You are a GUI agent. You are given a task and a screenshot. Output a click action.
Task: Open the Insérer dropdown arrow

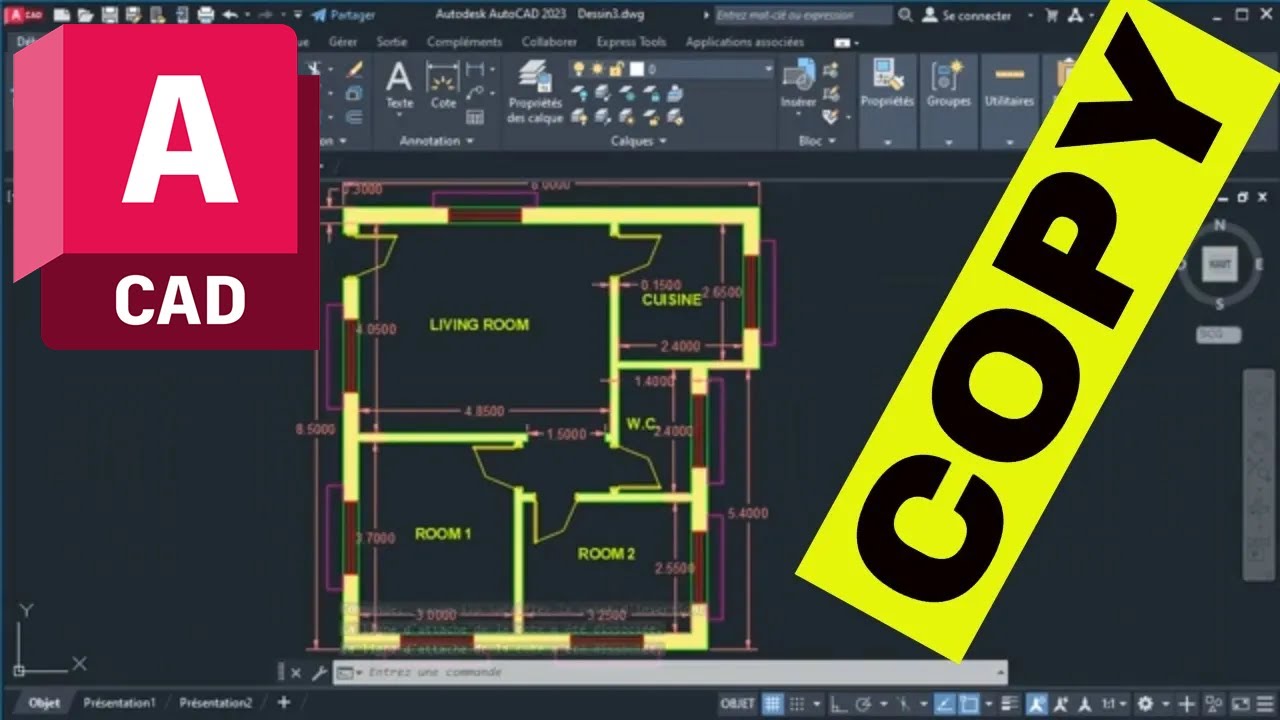click(x=798, y=116)
